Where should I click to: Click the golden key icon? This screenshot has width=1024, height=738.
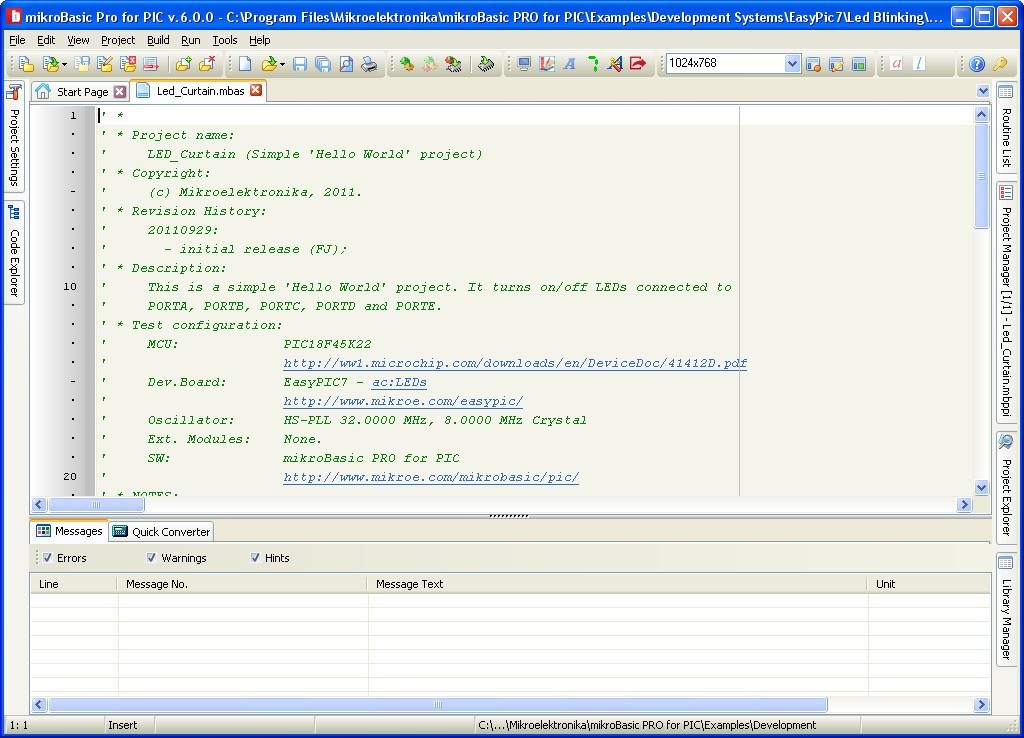click(1000, 63)
